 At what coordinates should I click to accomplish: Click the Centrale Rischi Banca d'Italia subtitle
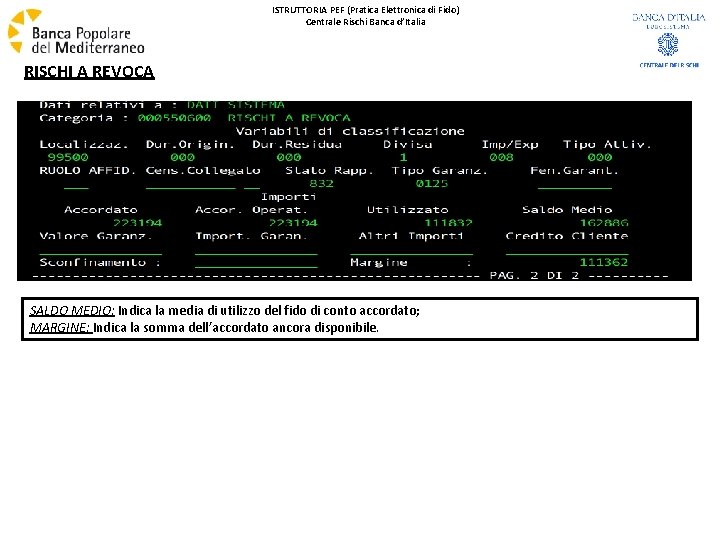point(366,22)
